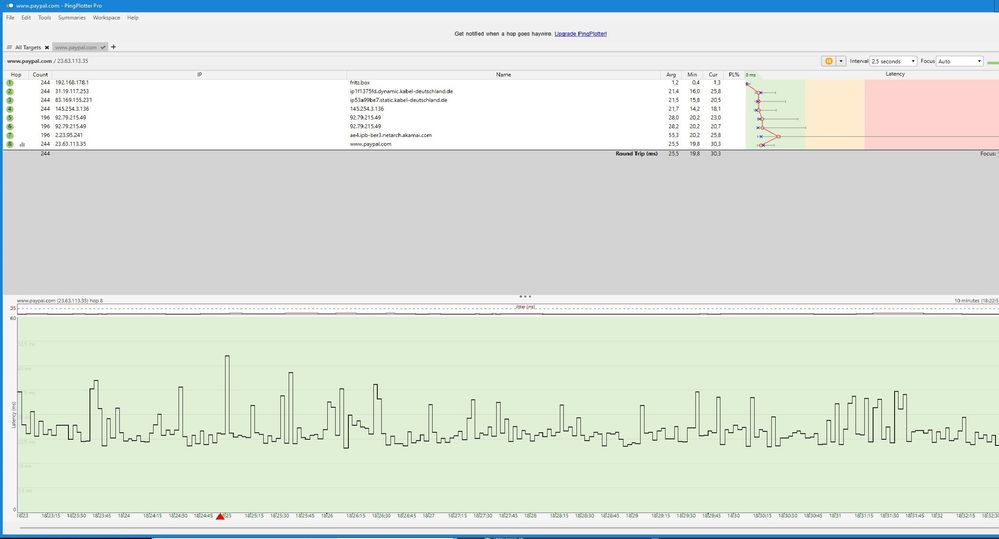Click IP address 23.63.113.35 in hop 8
This screenshot has width=999, height=539.
click(70, 144)
